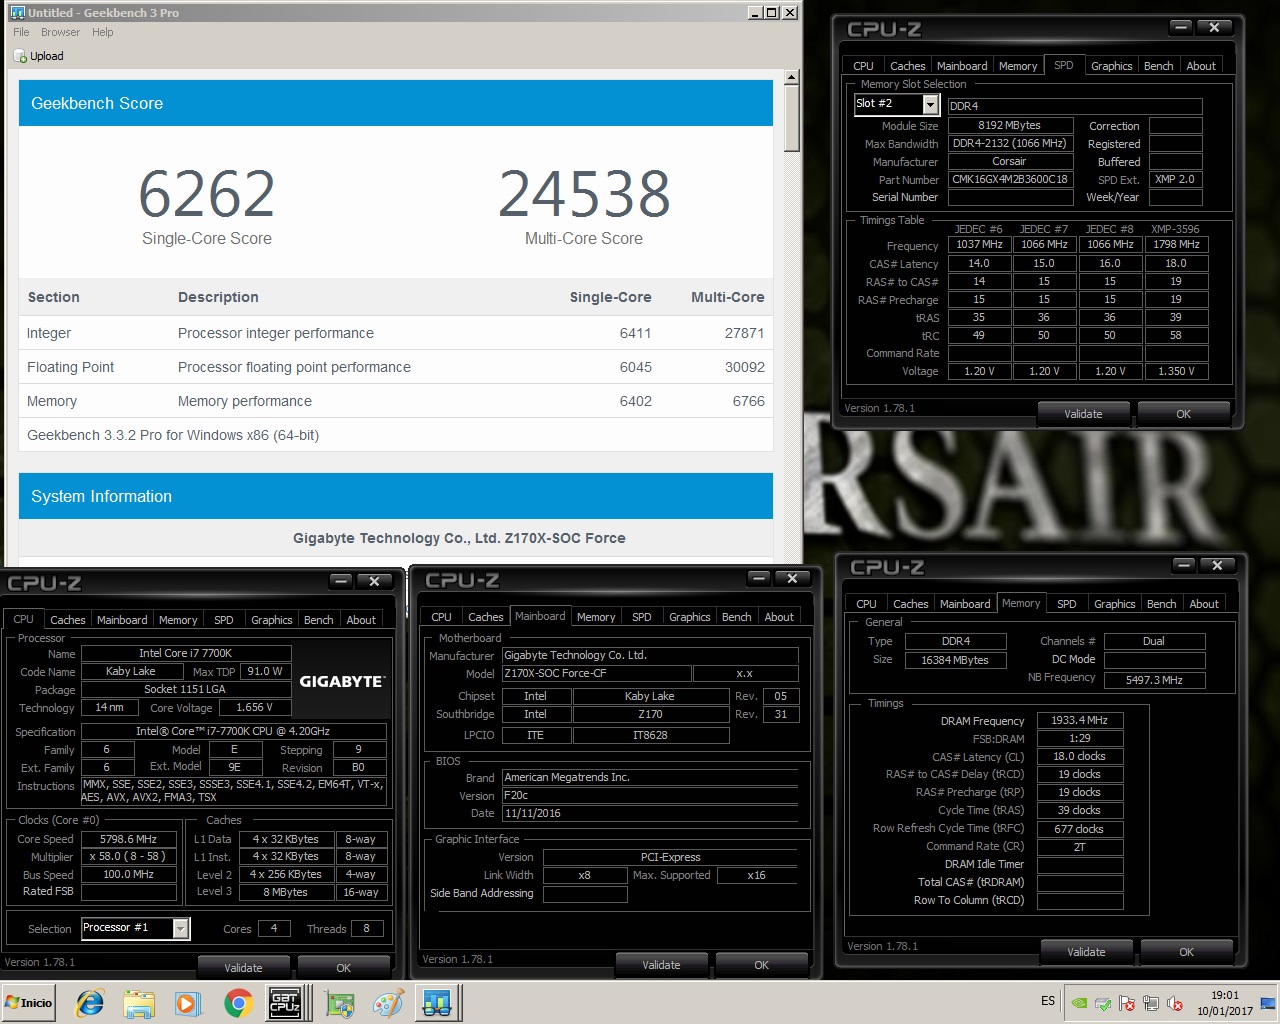
Task: Open About tab in CPU-Z Memory window
Action: tap(1204, 604)
